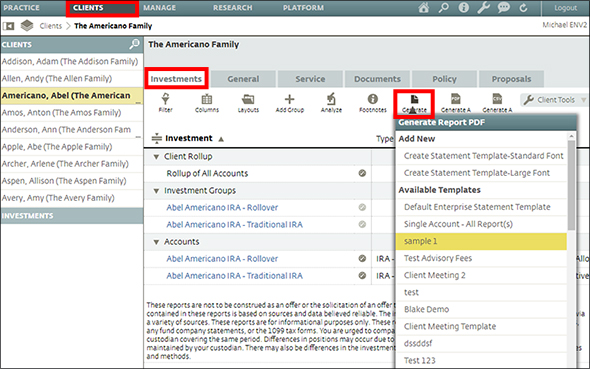This screenshot has width=590, height=369.
Task: Click status circle for Rollover investment group
Action: click(x=362, y=207)
